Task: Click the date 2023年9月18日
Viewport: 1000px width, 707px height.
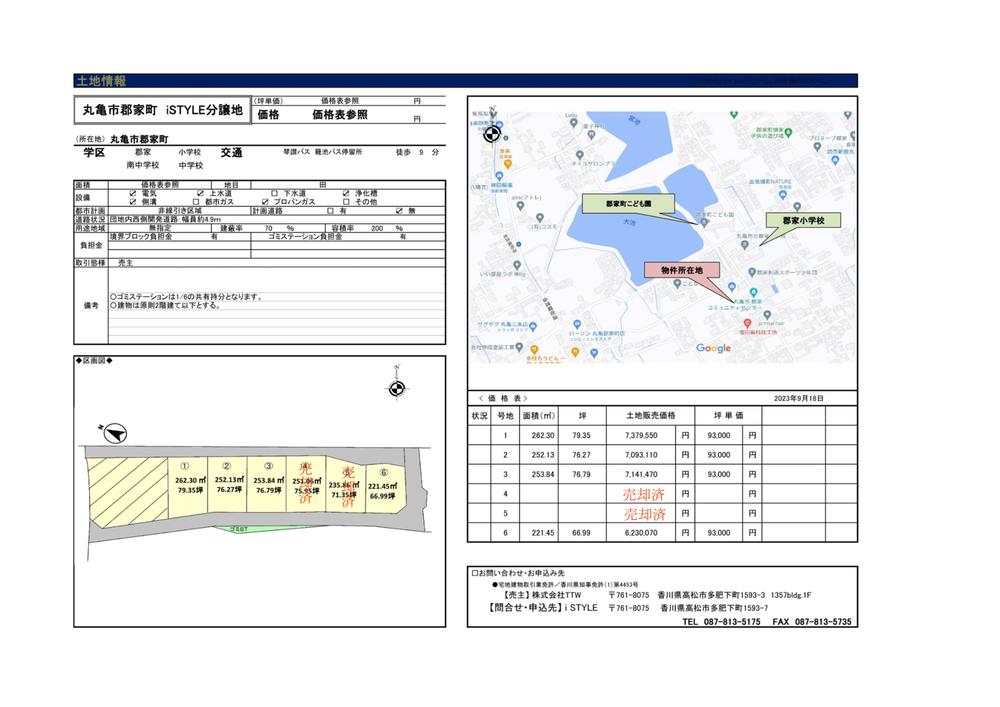Action: tap(798, 398)
